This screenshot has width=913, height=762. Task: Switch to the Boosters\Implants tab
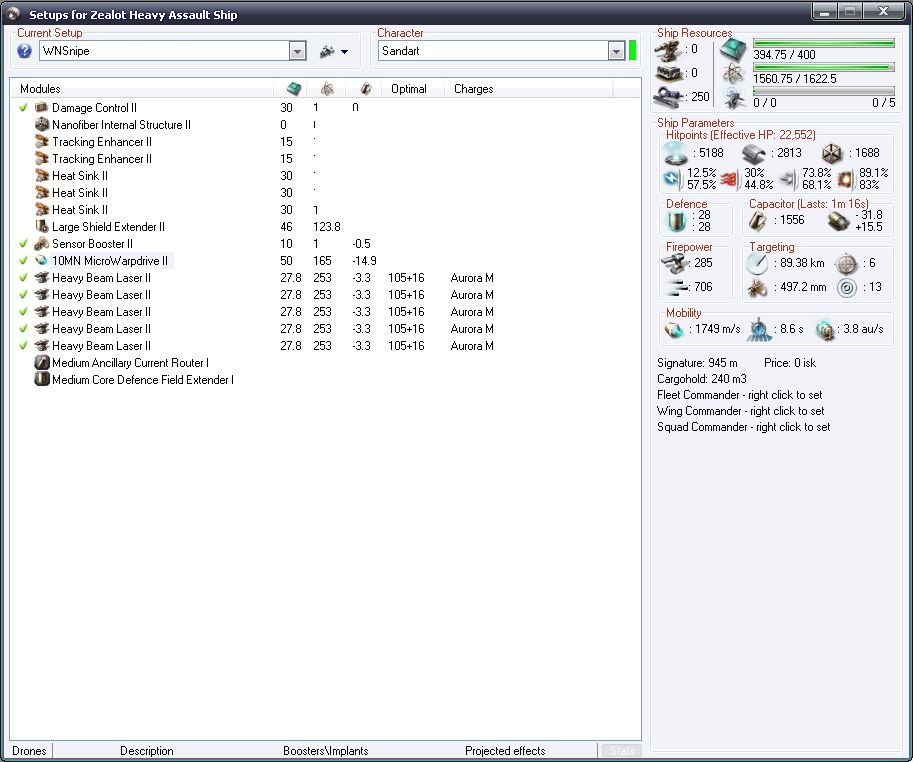[x=325, y=750]
